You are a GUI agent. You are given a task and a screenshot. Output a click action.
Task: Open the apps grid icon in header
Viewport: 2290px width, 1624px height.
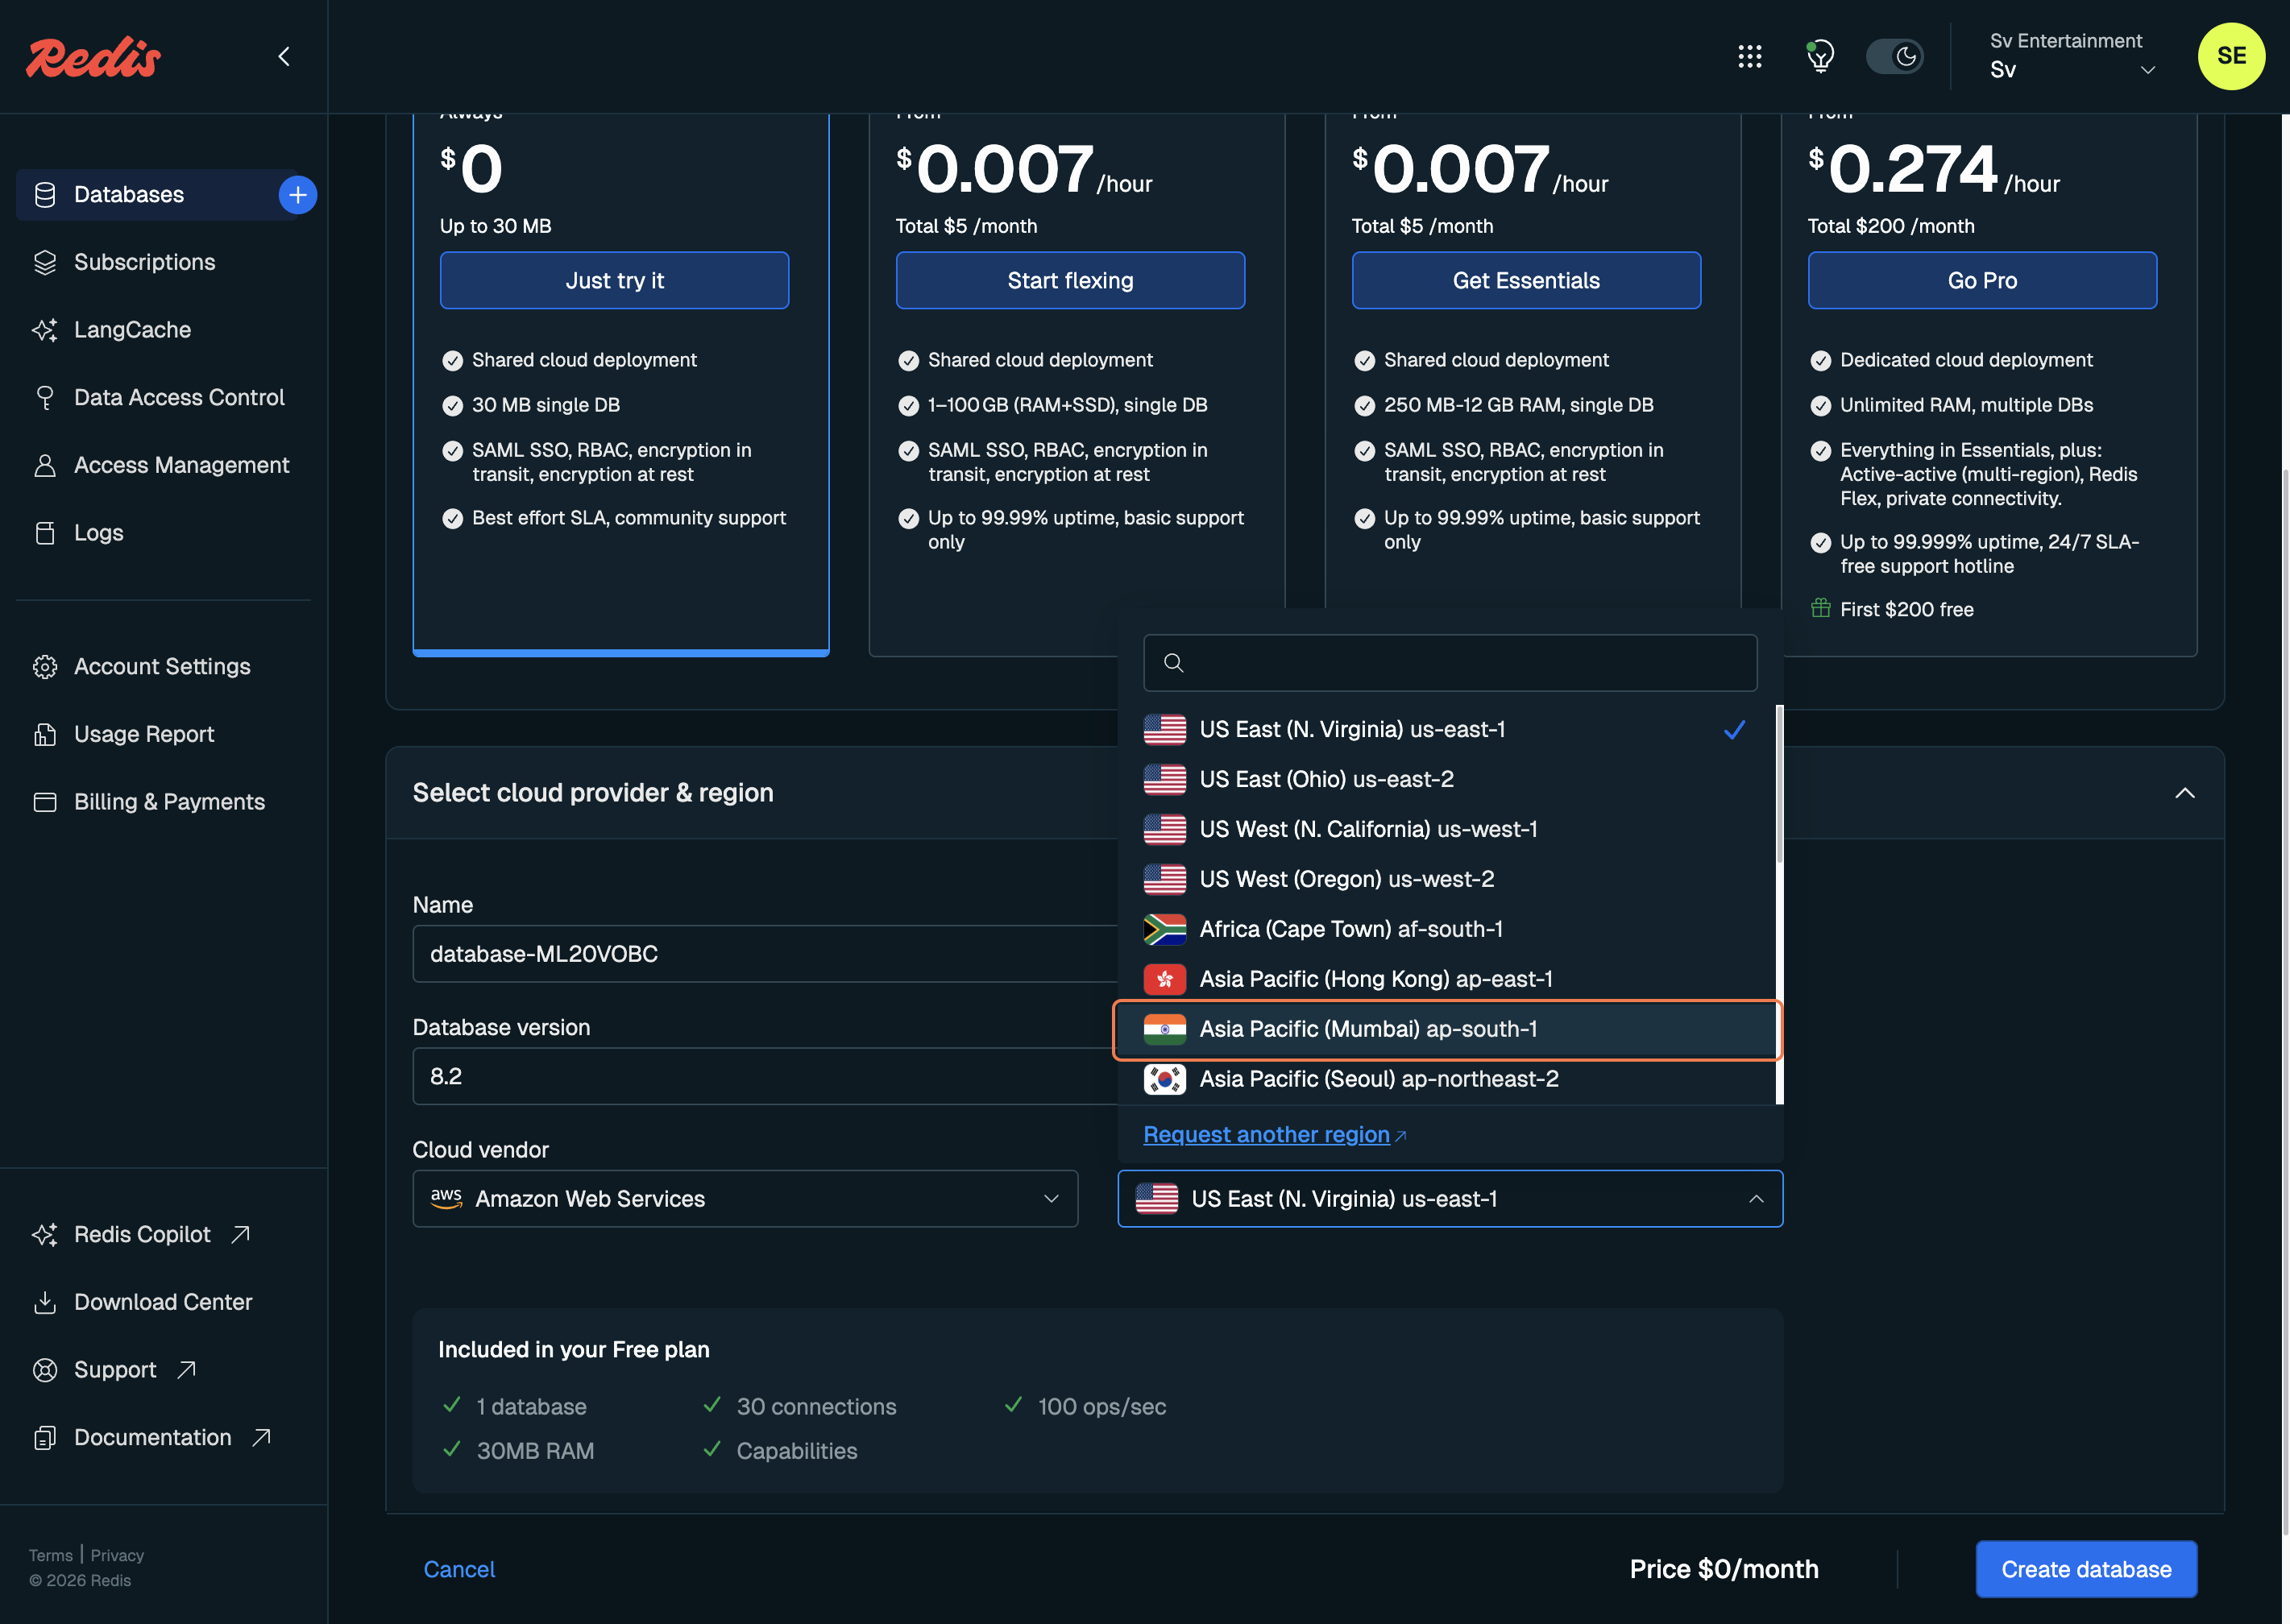pos(1749,56)
